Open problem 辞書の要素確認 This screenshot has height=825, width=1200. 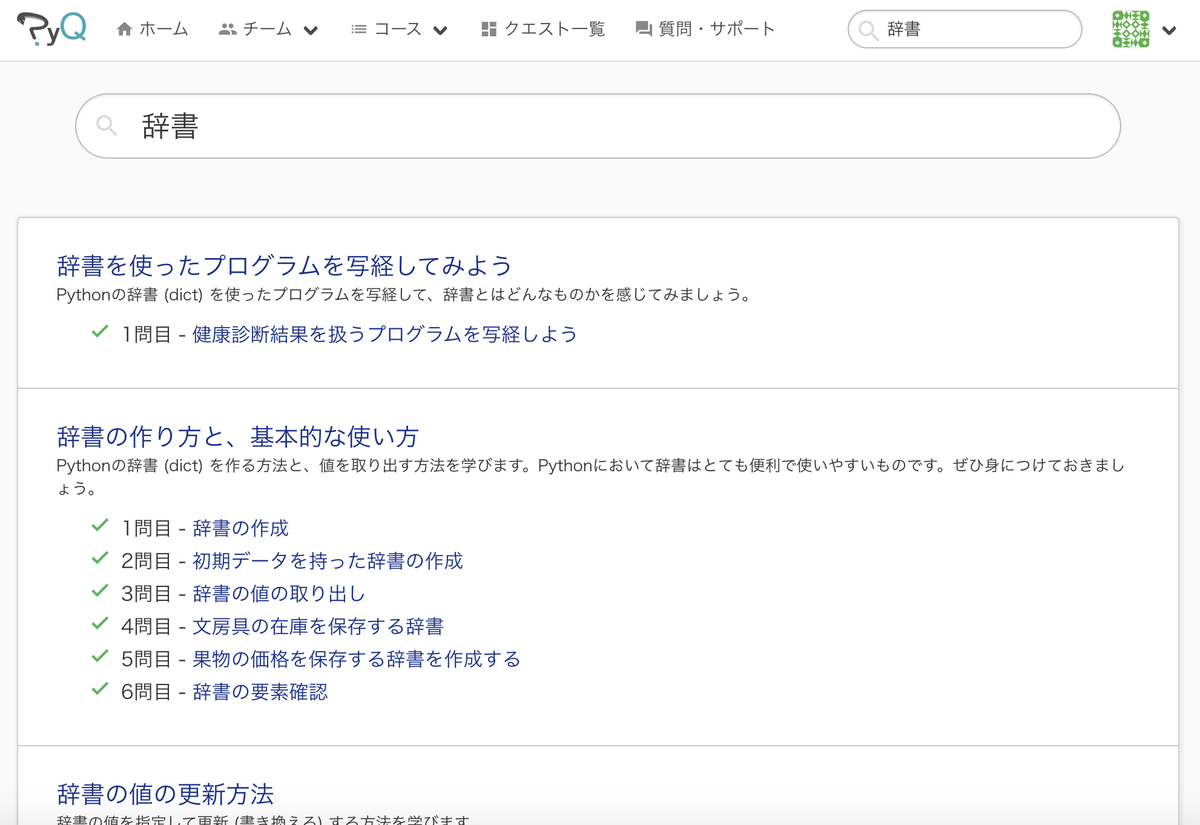[260, 692]
